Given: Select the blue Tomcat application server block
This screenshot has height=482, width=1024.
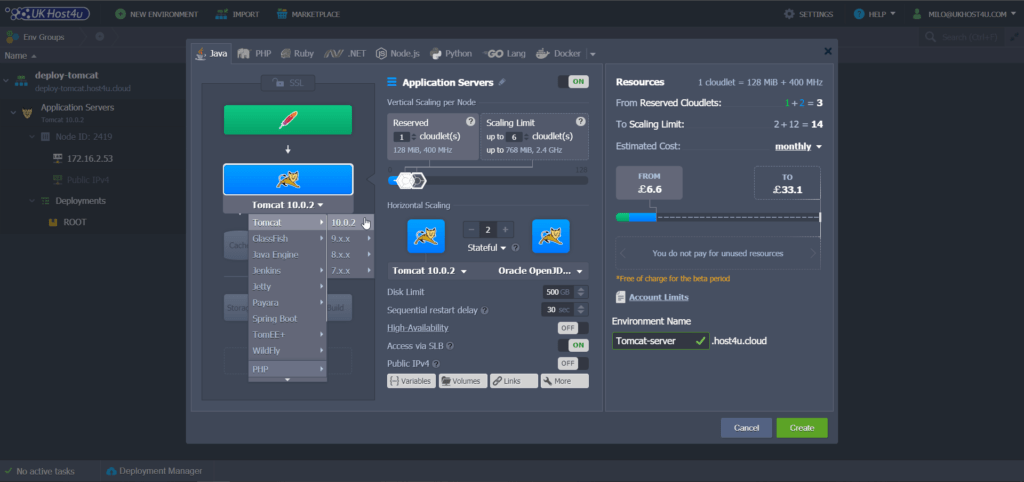Looking at the screenshot, I should point(288,180).
